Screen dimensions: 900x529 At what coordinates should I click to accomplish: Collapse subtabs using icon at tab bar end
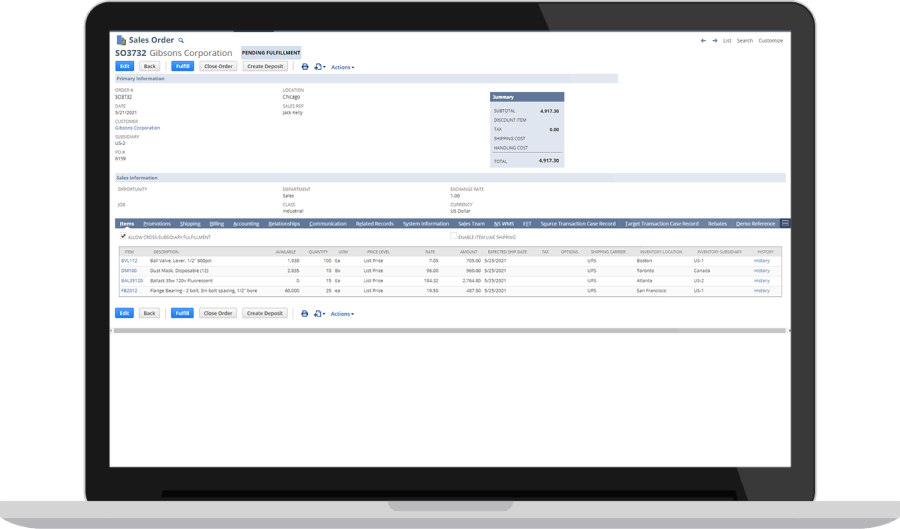tap(785, 223)
